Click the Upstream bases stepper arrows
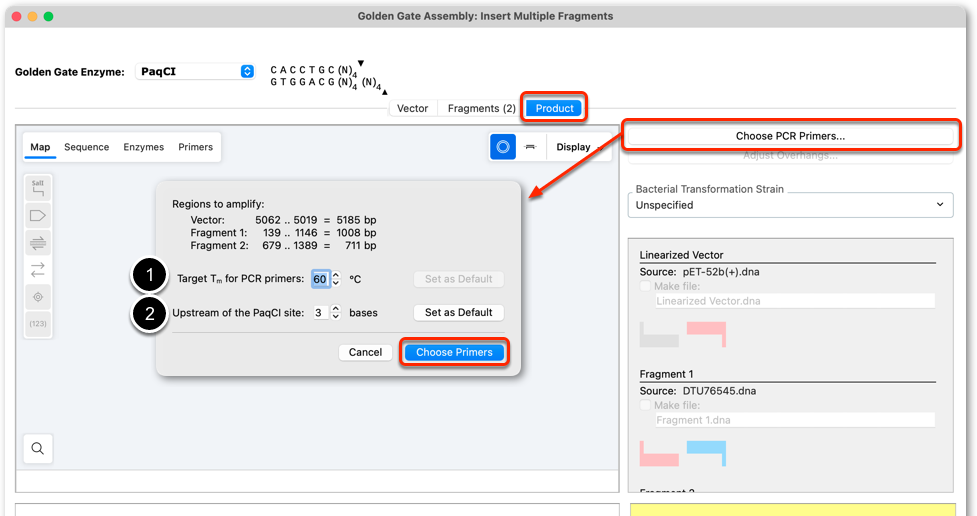This screenshot has width=977, height=516. [336, 312]
